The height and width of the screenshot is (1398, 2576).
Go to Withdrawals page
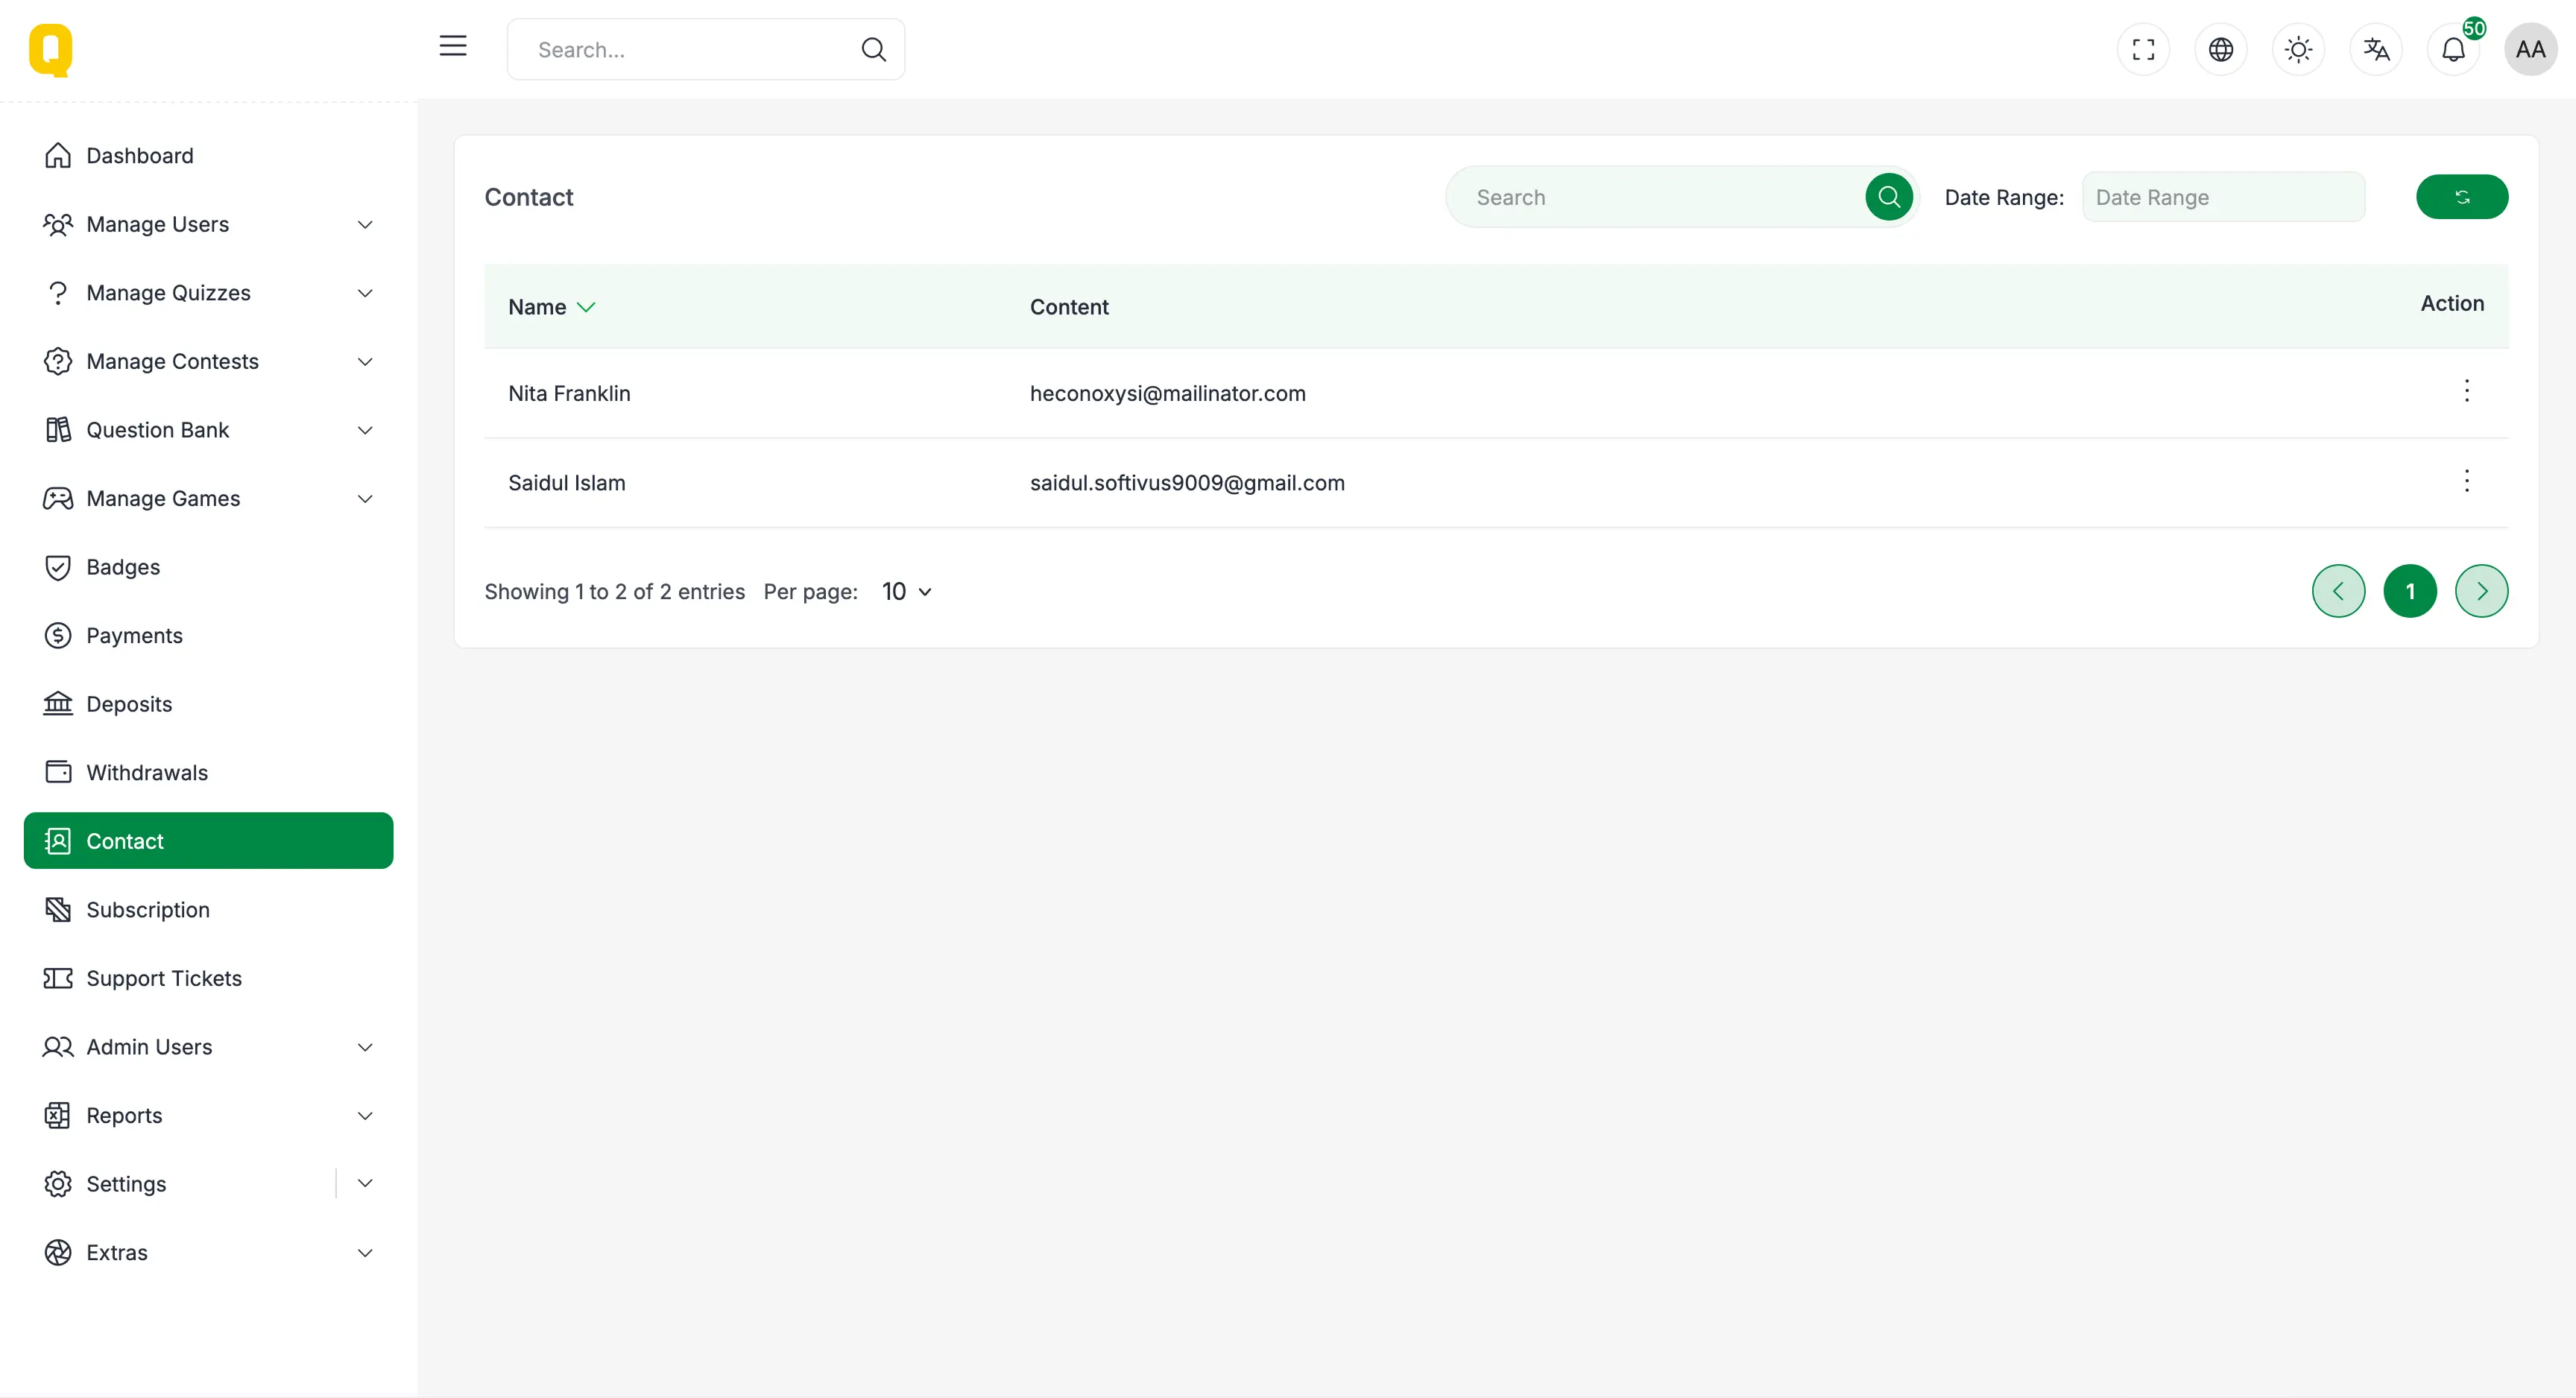(147, 772)
